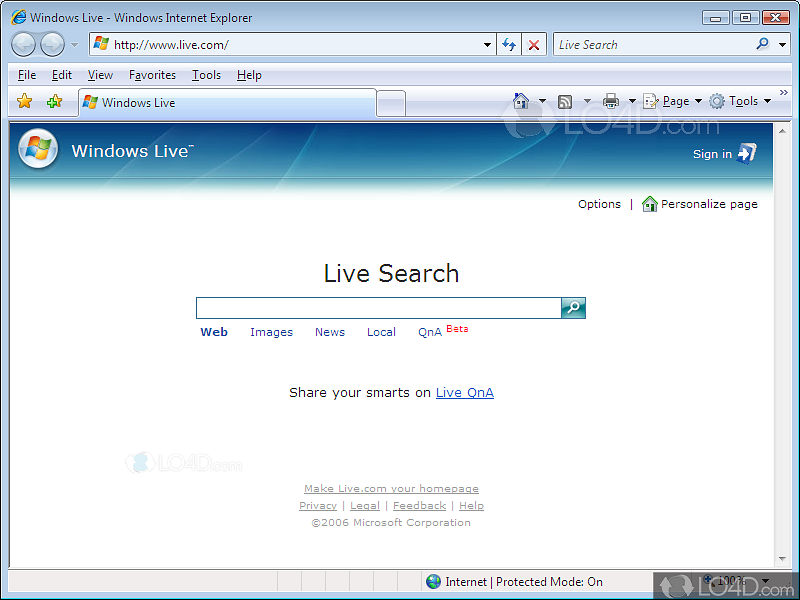The height and width of the screenshot is (600, 800).
Task: Open the View menu
Action: click(100, 75)
